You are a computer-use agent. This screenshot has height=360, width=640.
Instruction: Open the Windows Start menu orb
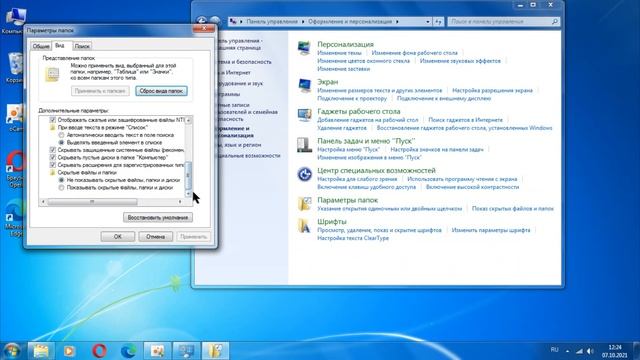(x=11, y=351)
